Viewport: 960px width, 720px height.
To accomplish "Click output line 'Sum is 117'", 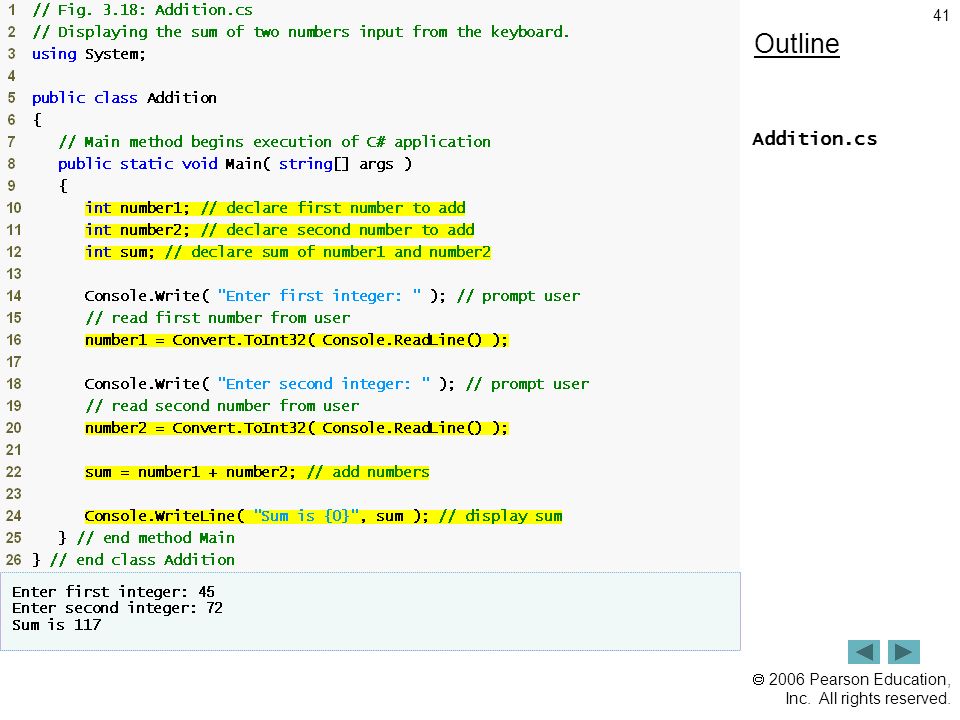I will pyautogui.click(x=56, y=625).
